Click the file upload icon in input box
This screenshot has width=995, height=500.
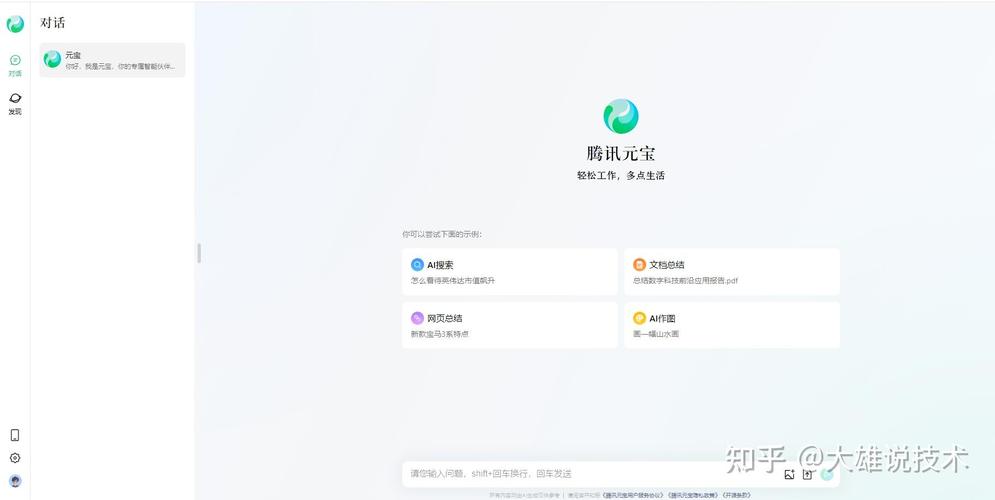[x=807, y=475]
